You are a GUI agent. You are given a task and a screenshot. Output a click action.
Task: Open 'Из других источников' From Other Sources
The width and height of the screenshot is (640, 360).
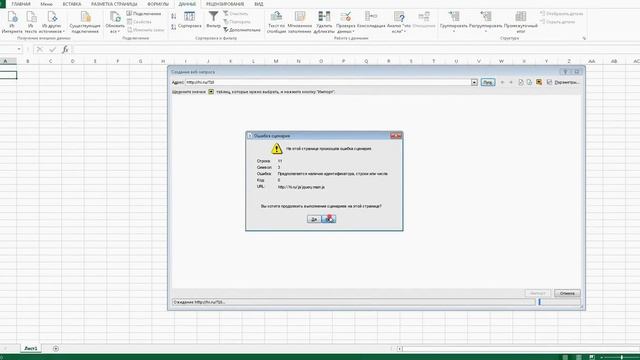pos(51,22)
